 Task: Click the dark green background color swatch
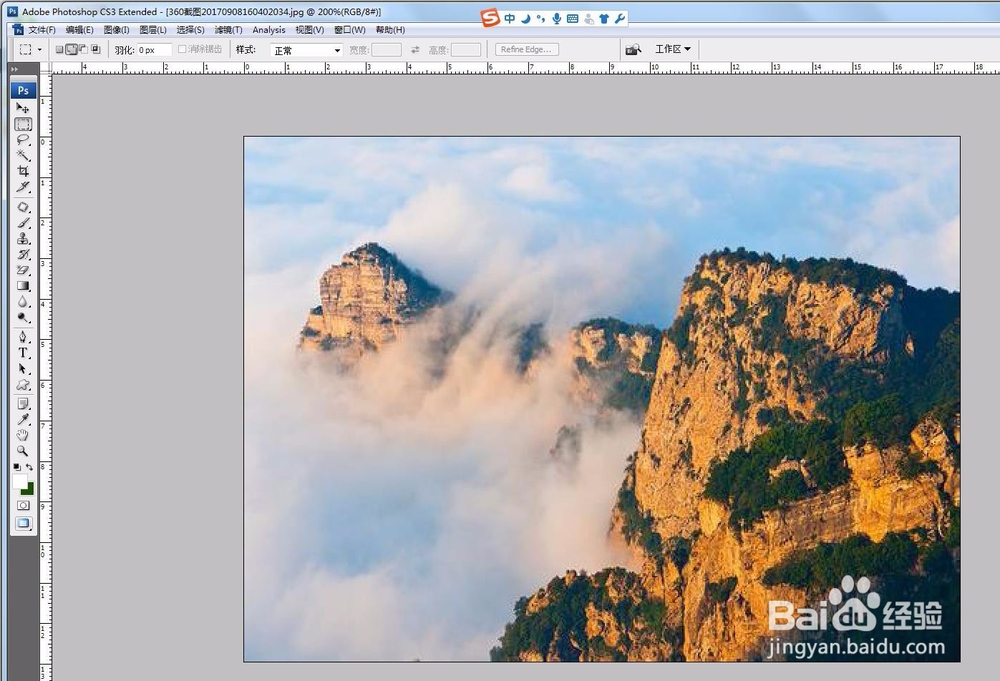click(29, 490)
